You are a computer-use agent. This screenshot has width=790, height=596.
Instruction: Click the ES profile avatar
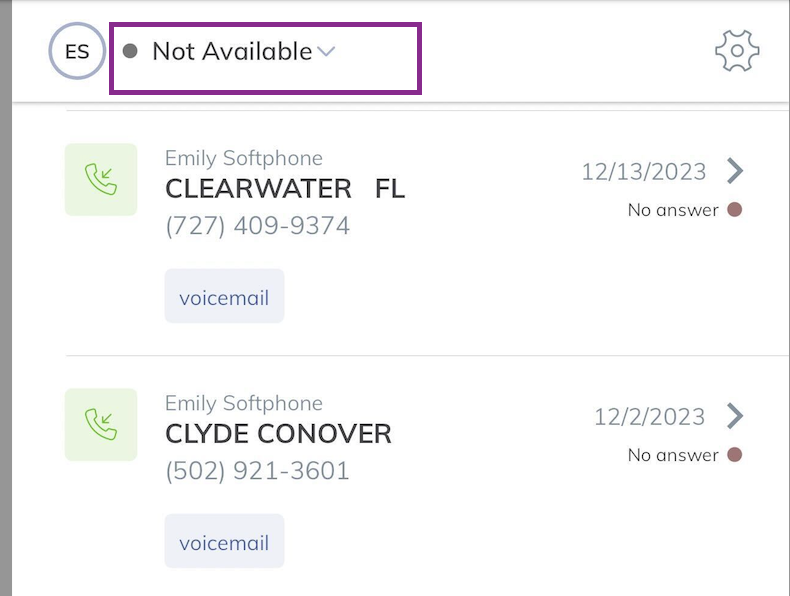[x=77, y=51]
